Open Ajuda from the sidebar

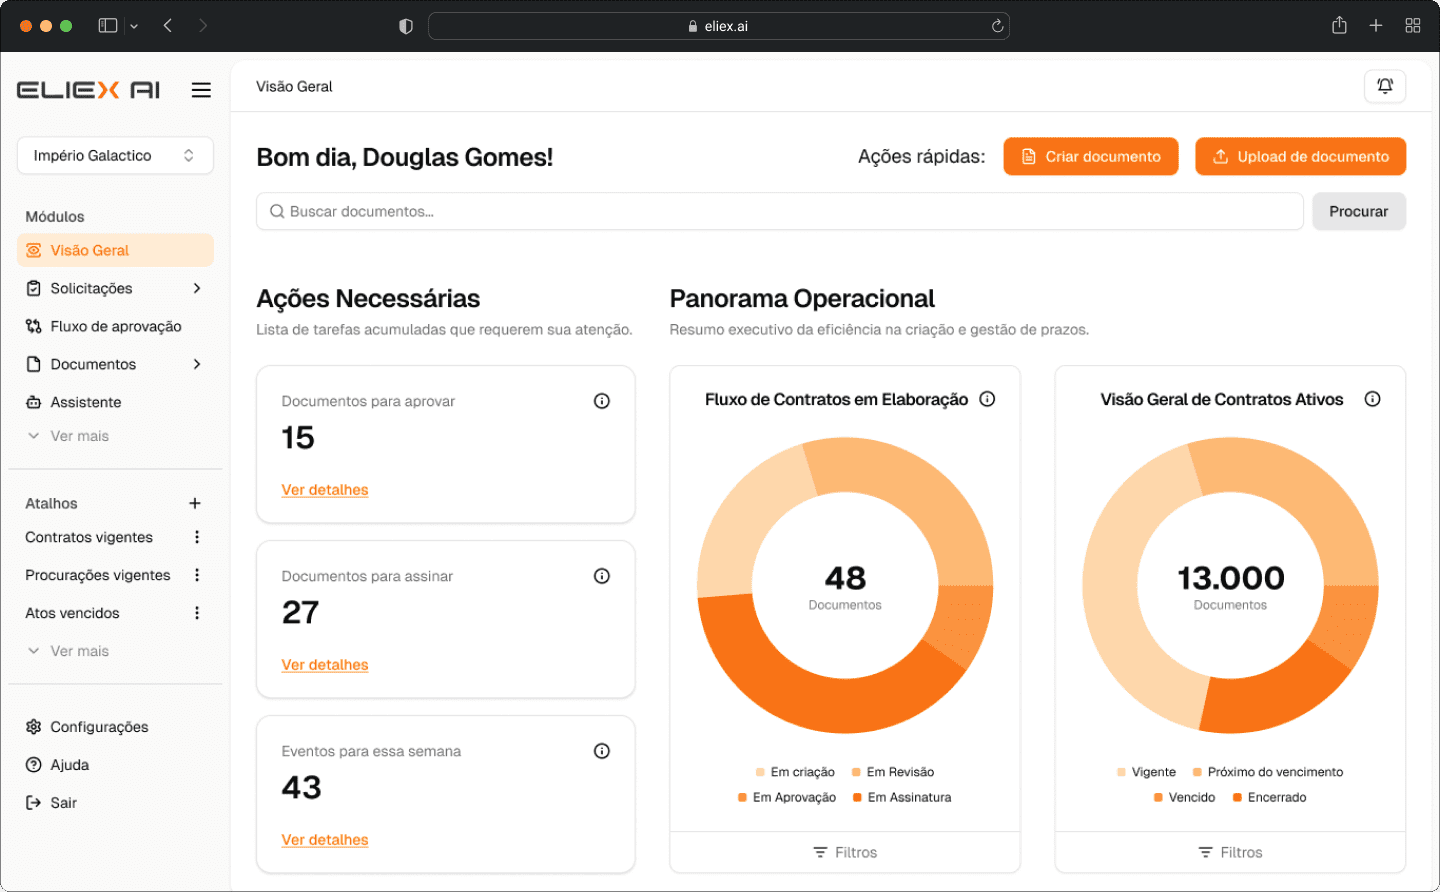tap(68, 765)
